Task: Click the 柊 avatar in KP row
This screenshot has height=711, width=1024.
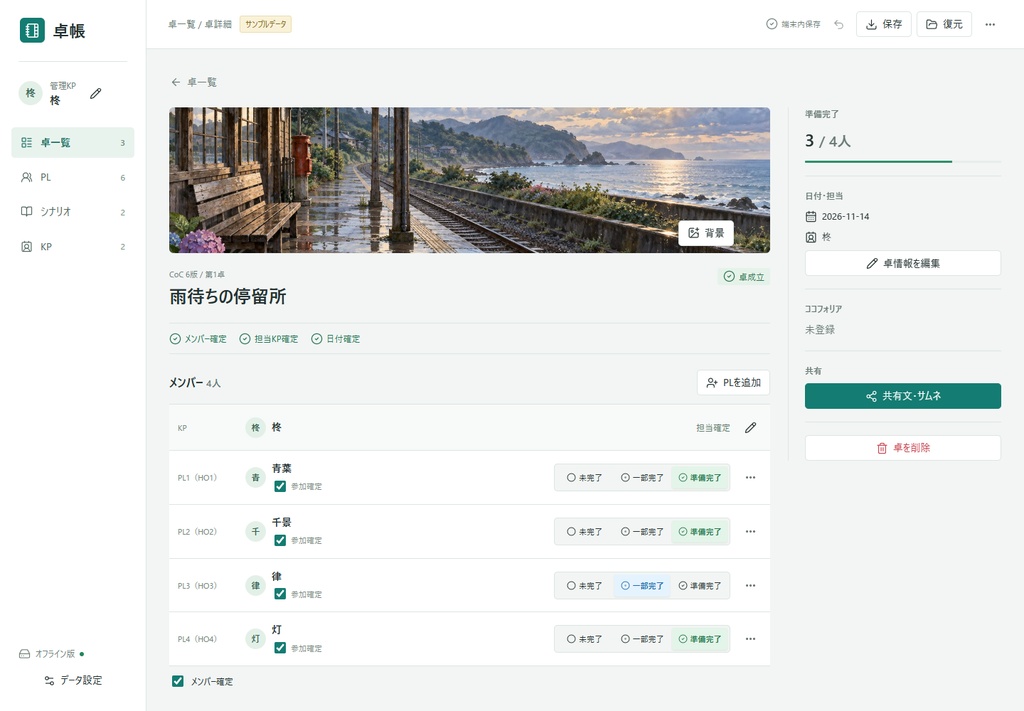Action: coord(255,428)
